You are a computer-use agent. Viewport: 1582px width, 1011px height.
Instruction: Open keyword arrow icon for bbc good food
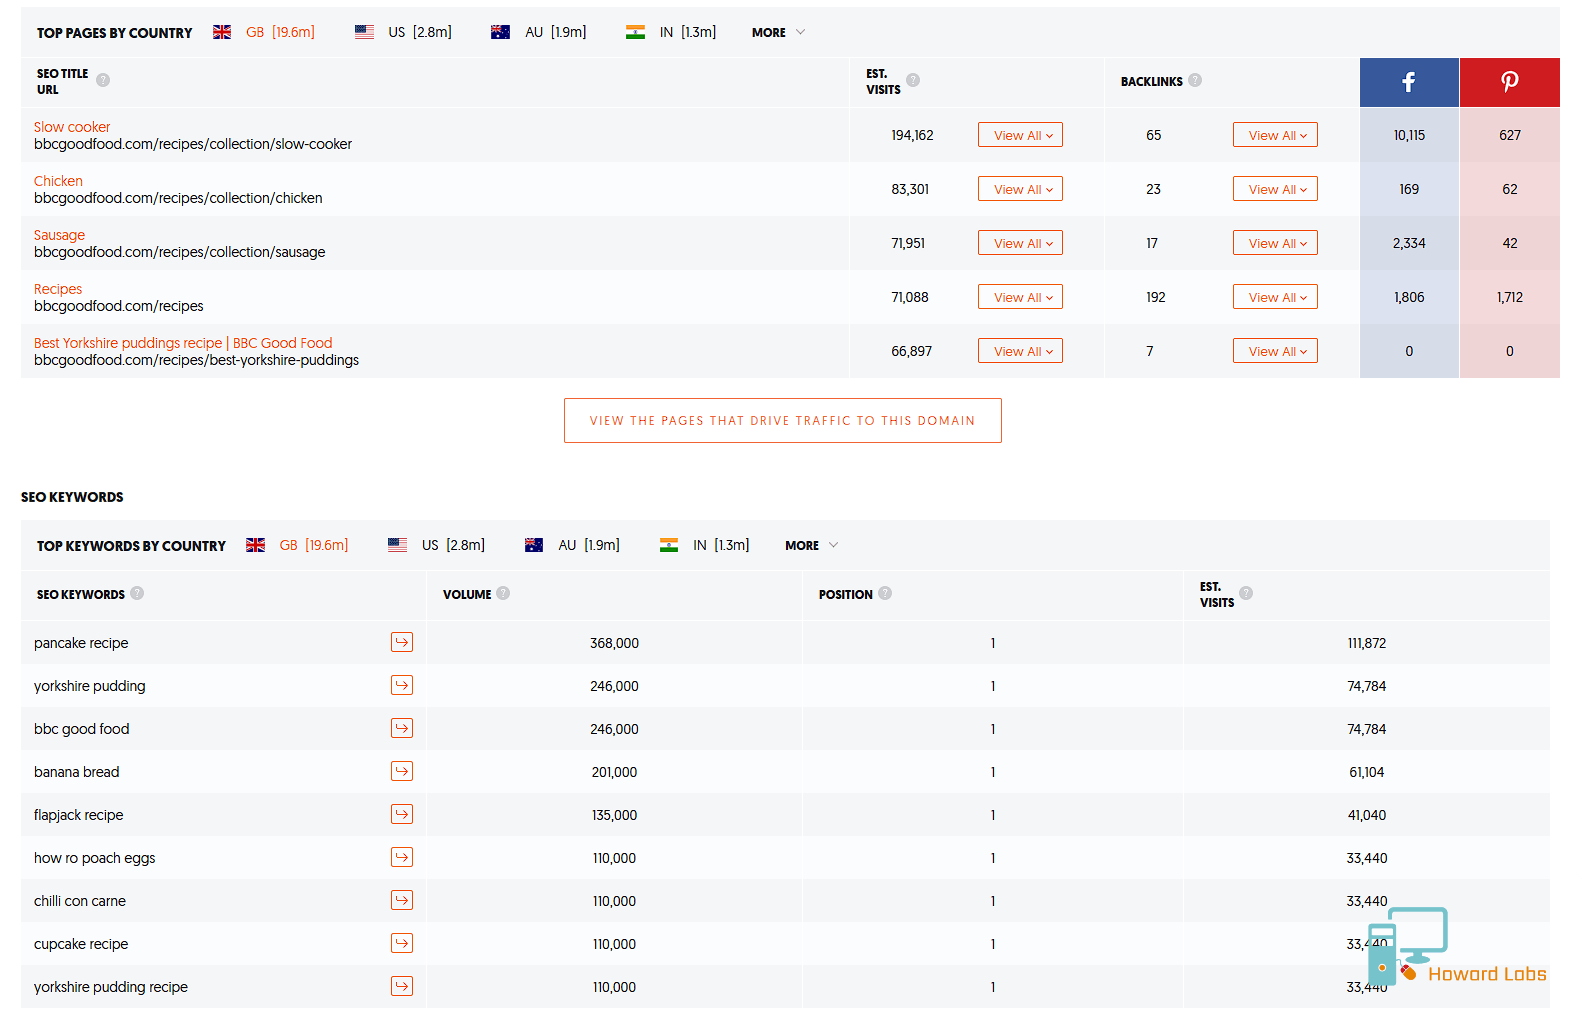tap(402, 728)
